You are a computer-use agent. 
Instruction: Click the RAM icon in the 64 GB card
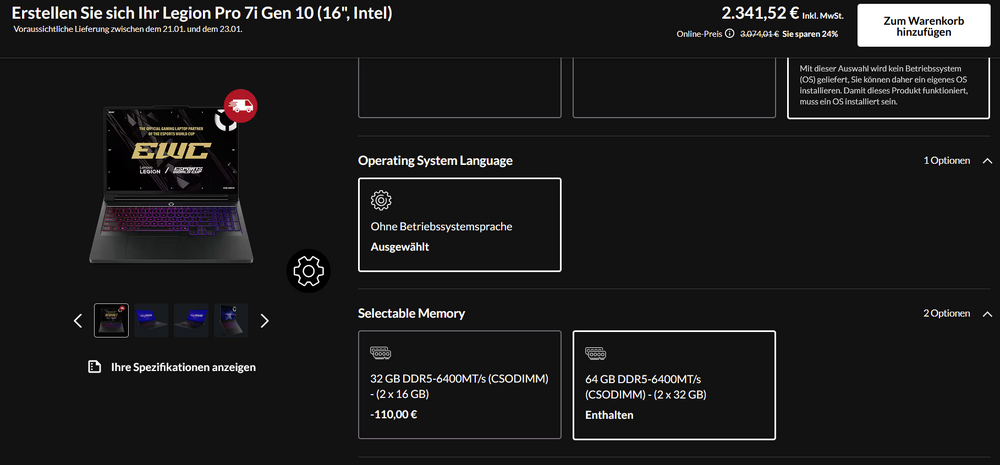click(x=595, y=353)
